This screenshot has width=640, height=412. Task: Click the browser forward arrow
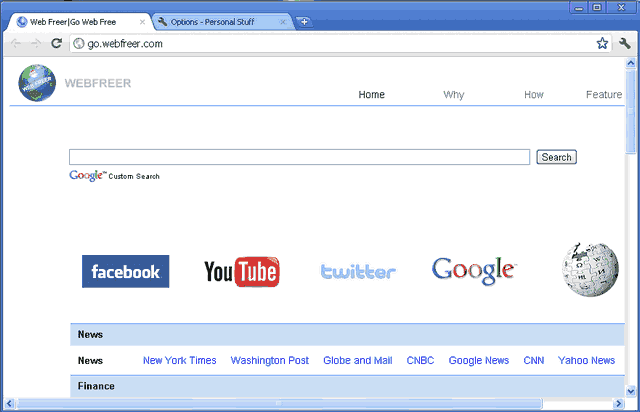[36, 43]
